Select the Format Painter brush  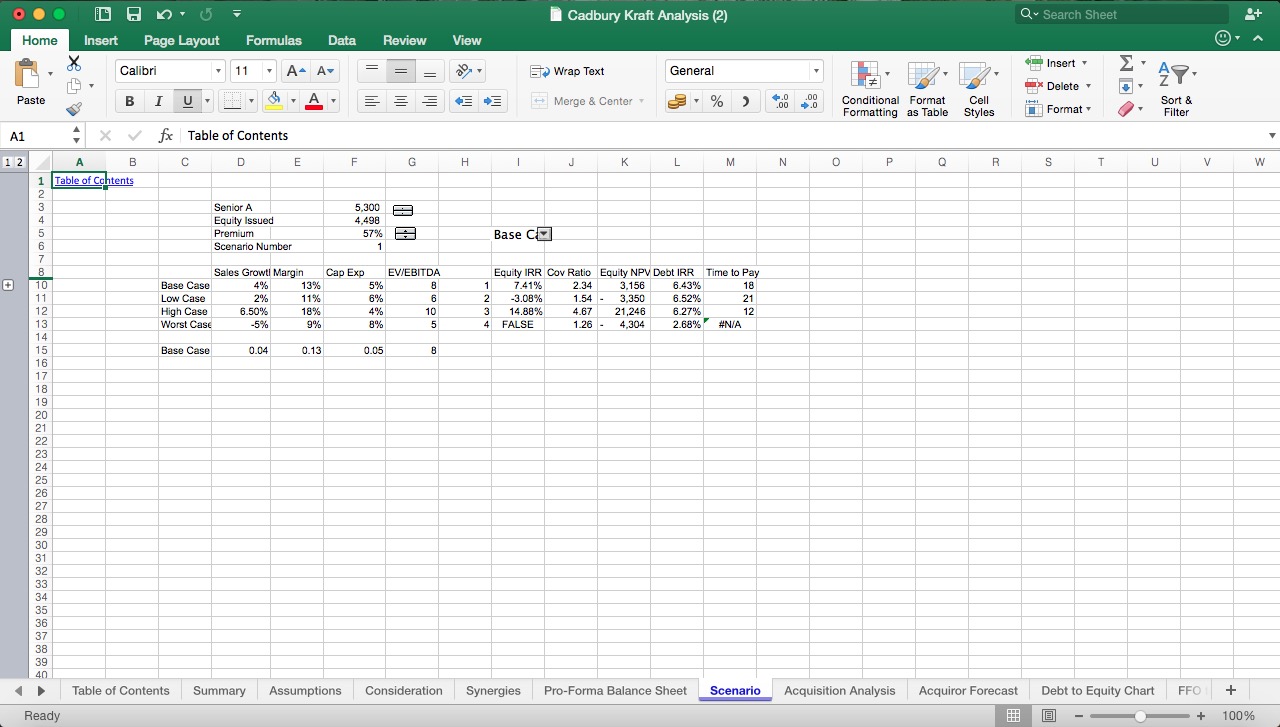point(74,109)
